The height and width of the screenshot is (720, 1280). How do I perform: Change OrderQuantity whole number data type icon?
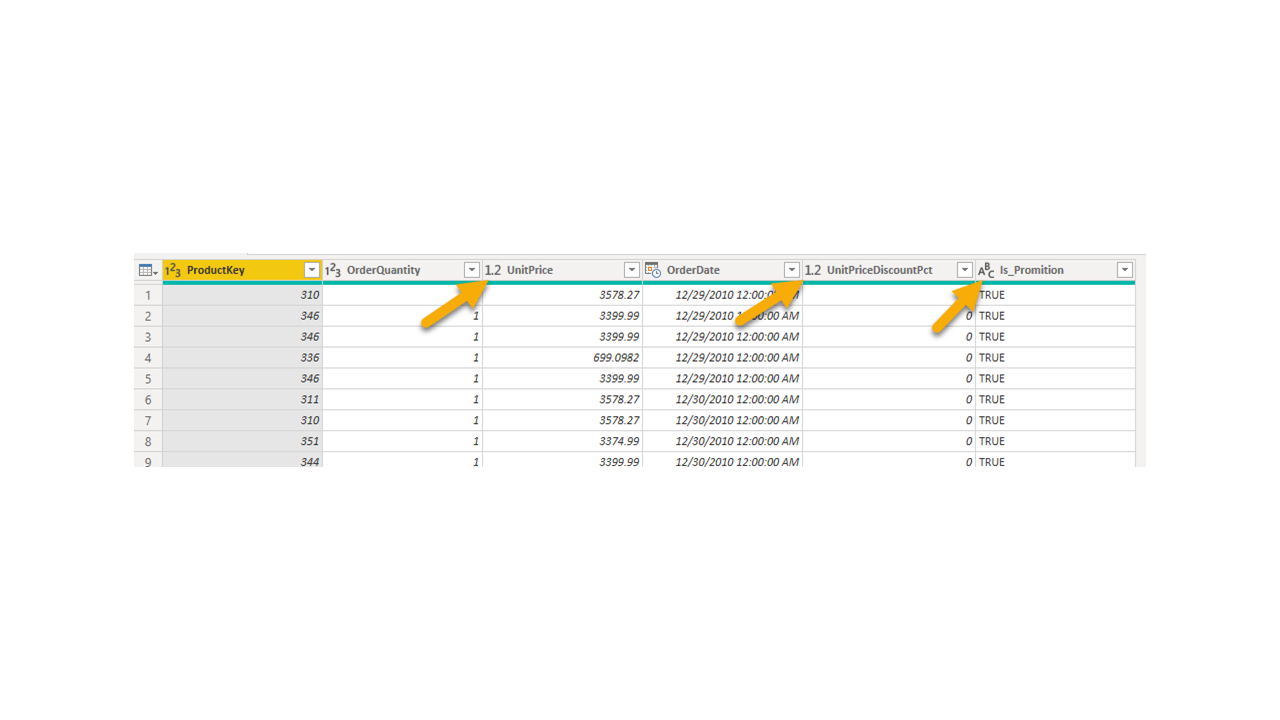click(333, 270)
